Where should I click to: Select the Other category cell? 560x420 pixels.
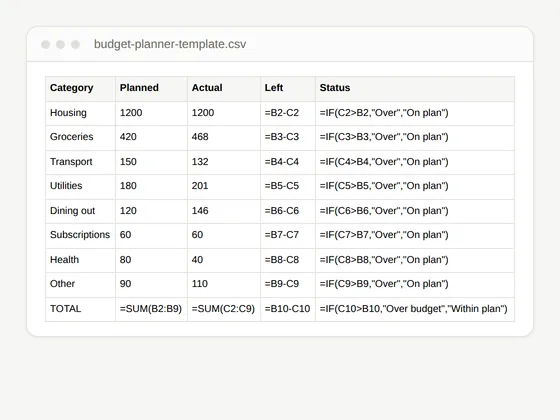pos(80,284)
